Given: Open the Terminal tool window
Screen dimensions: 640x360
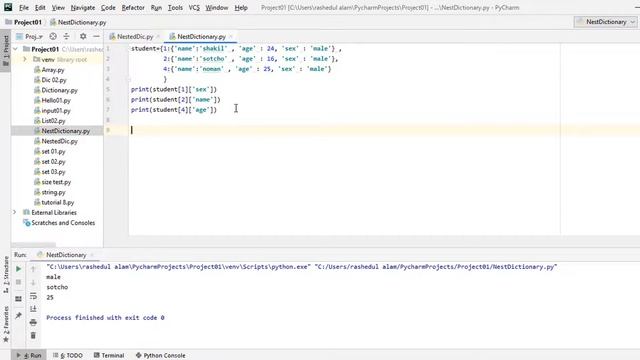Looking at the screenshot, I should click(x=109, y=356).
